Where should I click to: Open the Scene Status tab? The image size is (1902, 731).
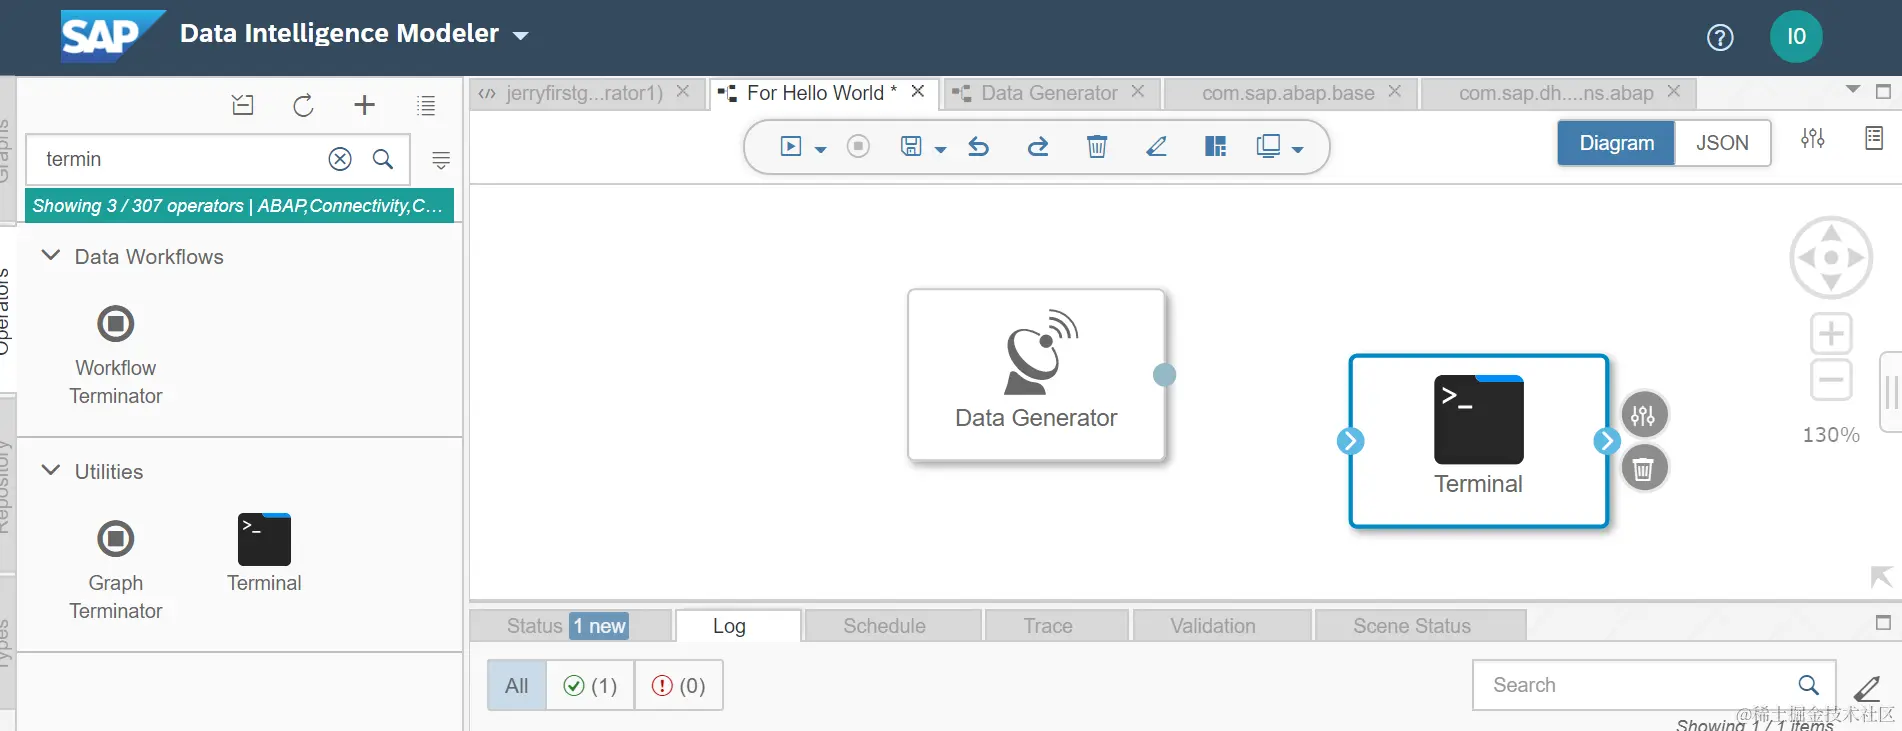click(1420, 626)
